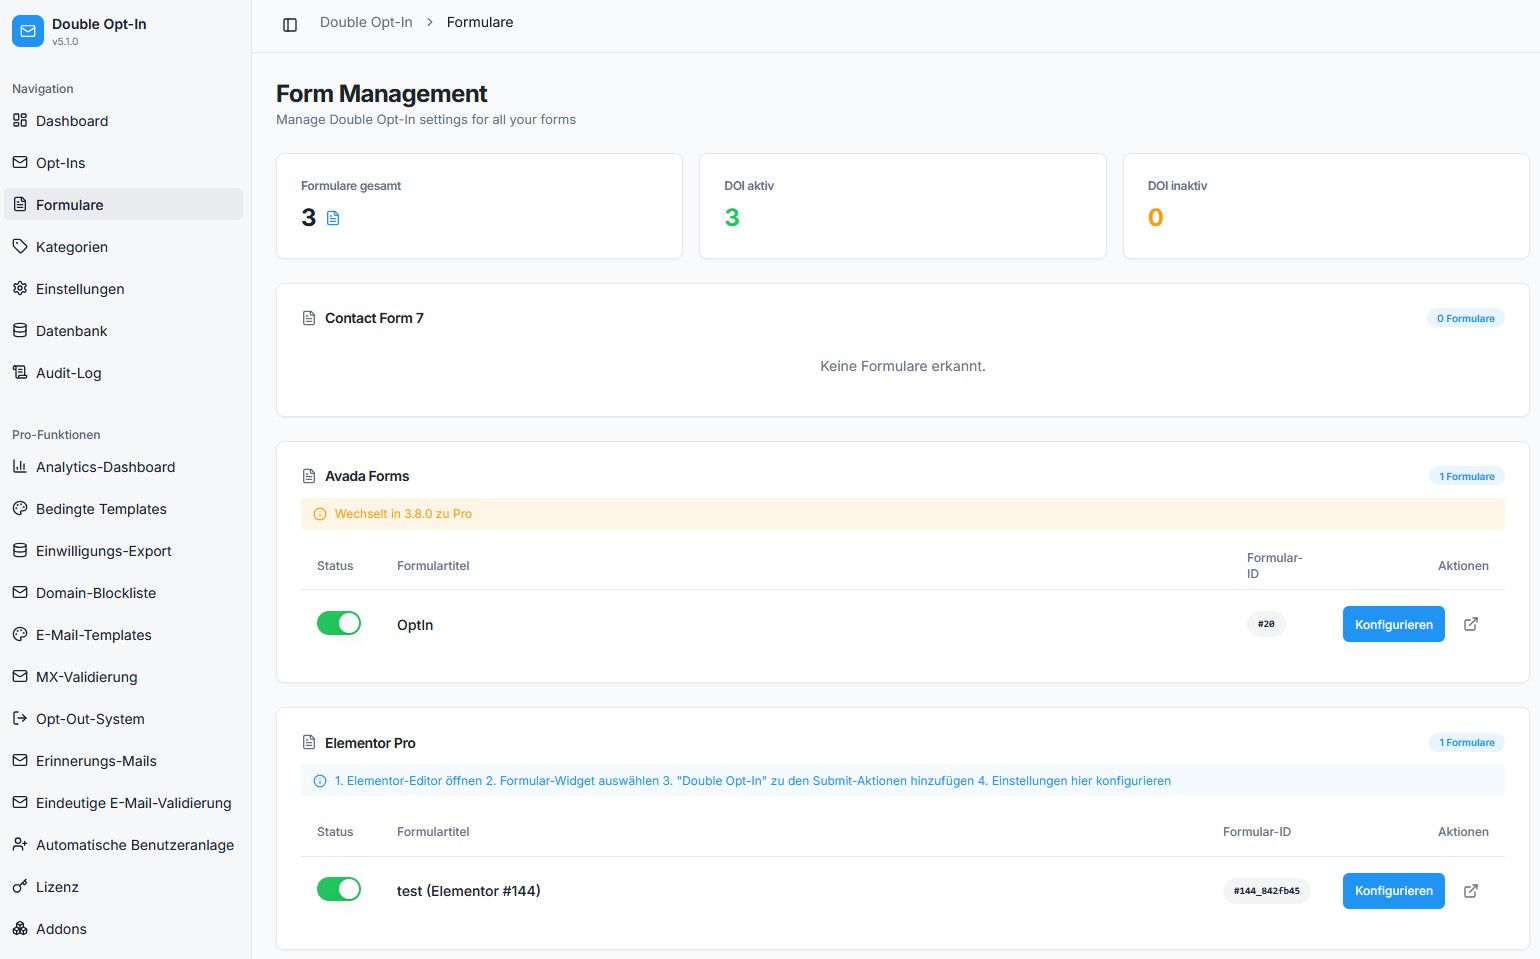This screenshot has width=1540, height=959.
Task: Click Konfigurieren for test Elementor #144
Action: 1394,891
